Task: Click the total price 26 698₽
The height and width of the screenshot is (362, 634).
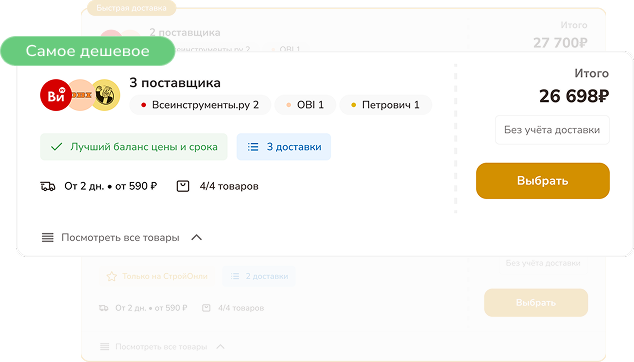Action: [574, 96]
